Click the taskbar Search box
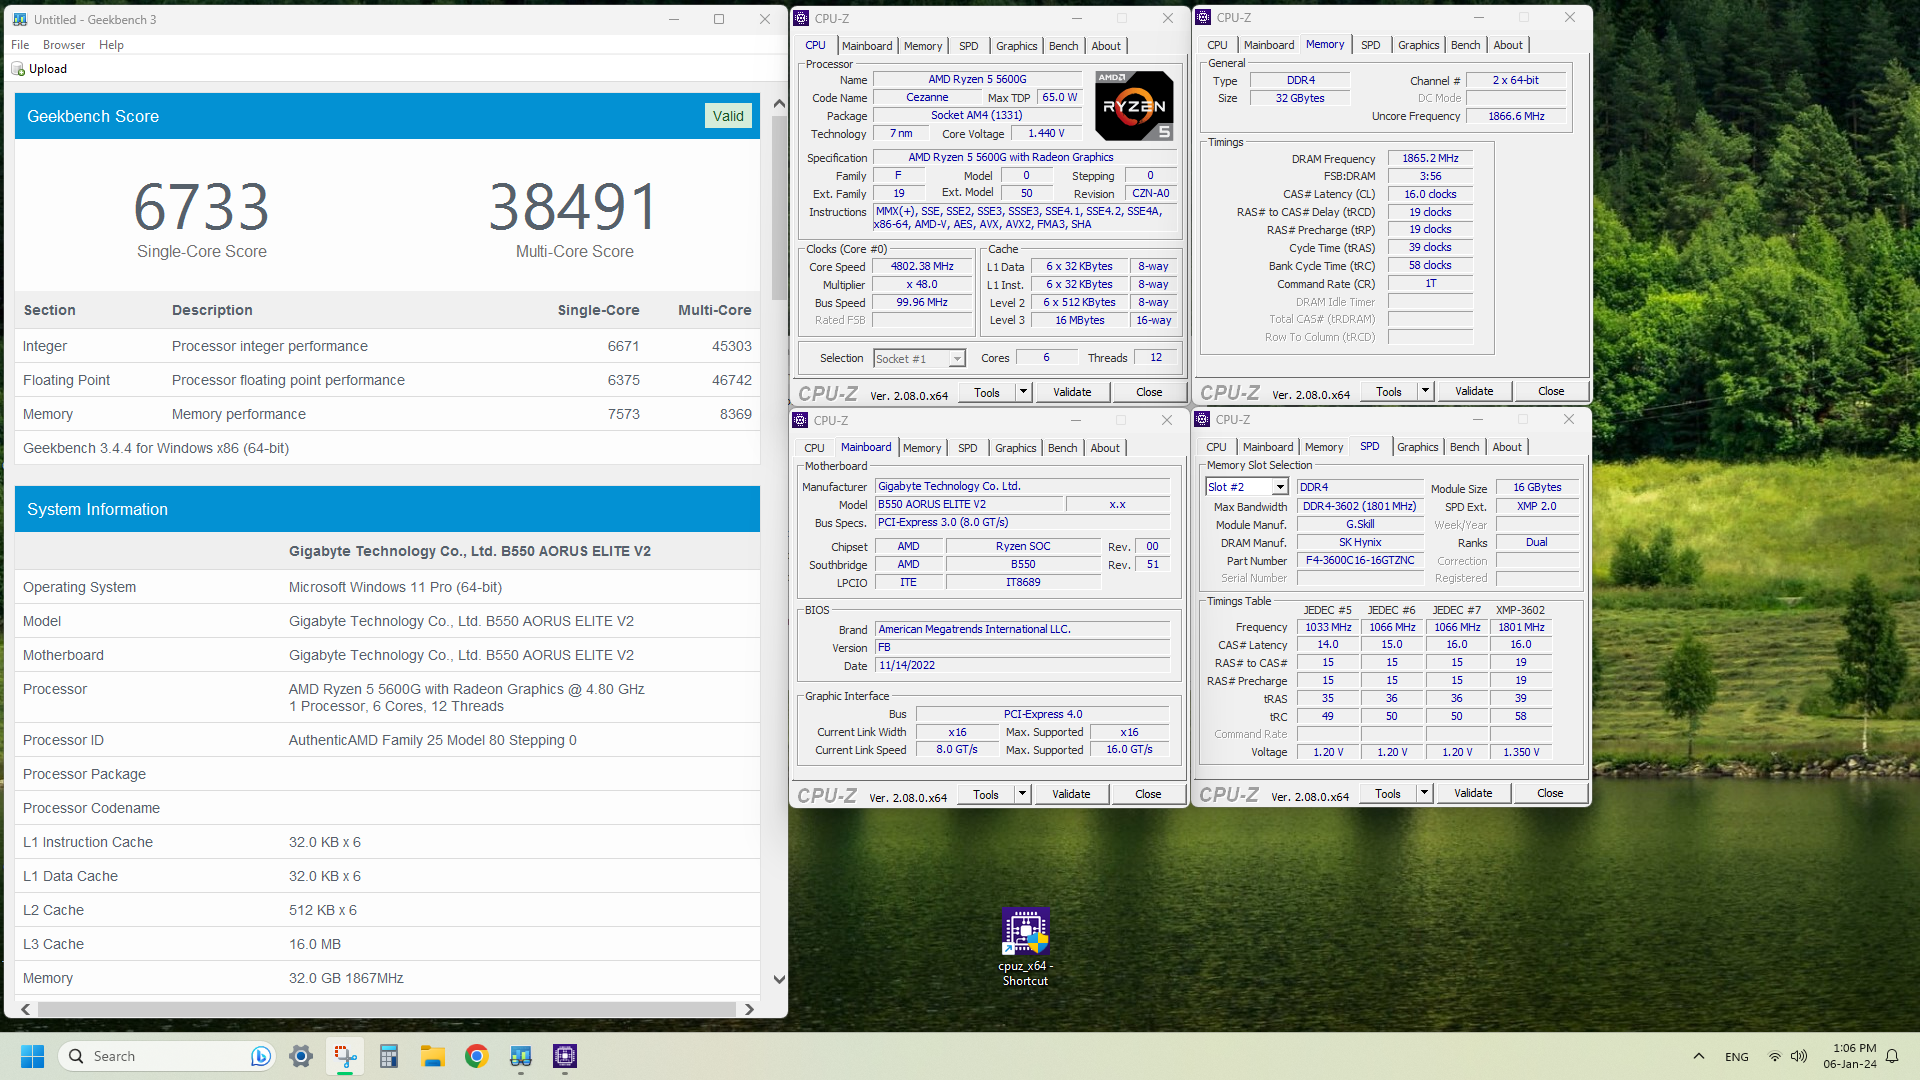This screenshot has width=1920, height=1080. pyautogui.click(x=168, y=1056)
